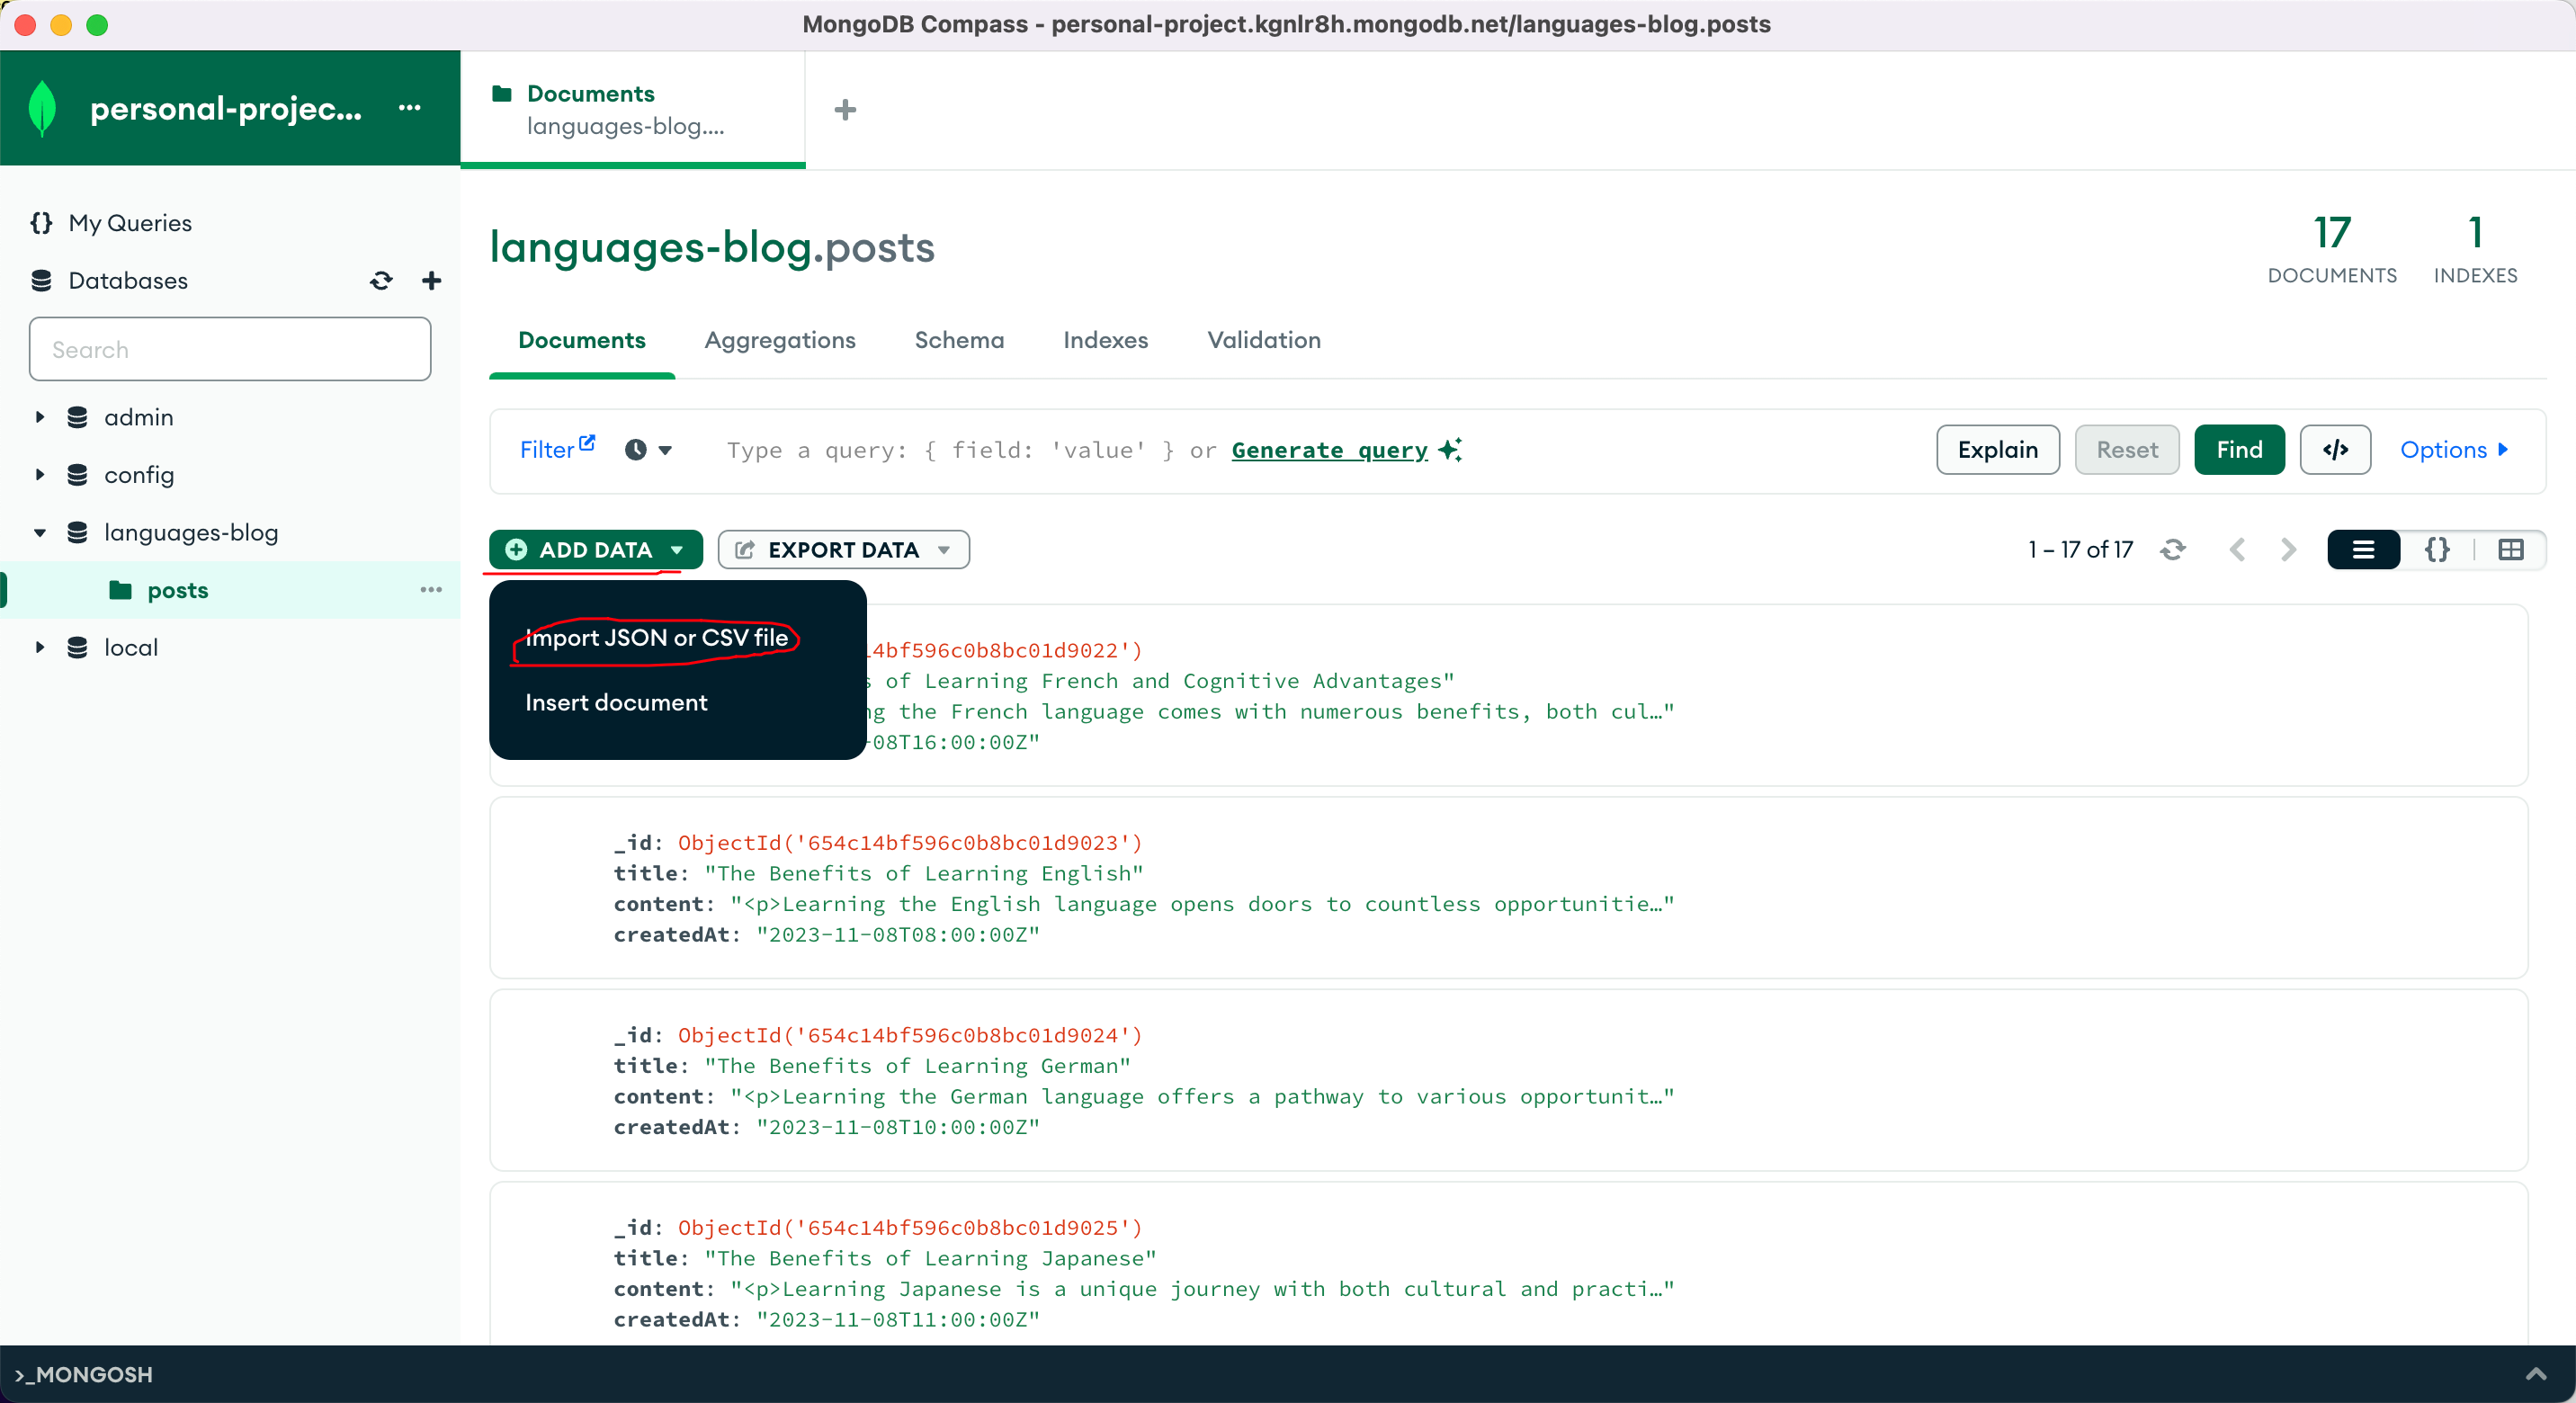This screenshot has height=1403, width=2576.
Task: Click the ADD DATA dropdown arrow
Action: 675,550
